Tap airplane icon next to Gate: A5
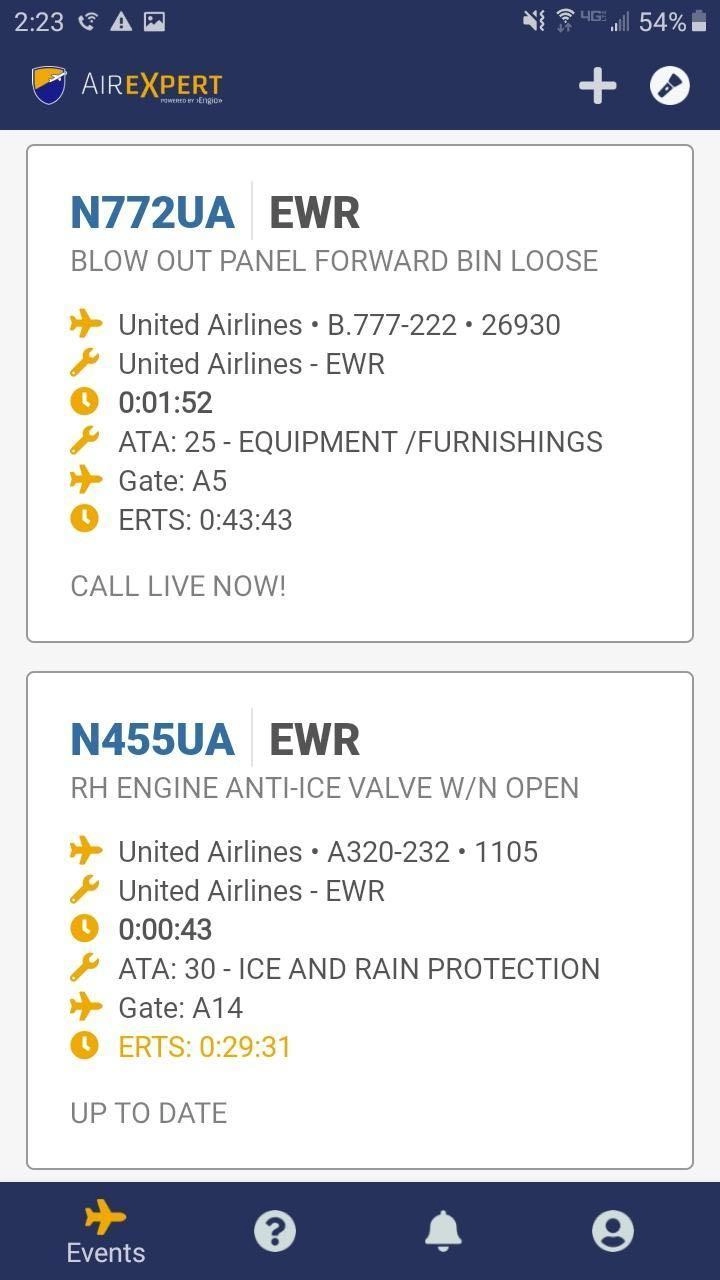Screen dimensions: 720x1280 tap(86, 480)
